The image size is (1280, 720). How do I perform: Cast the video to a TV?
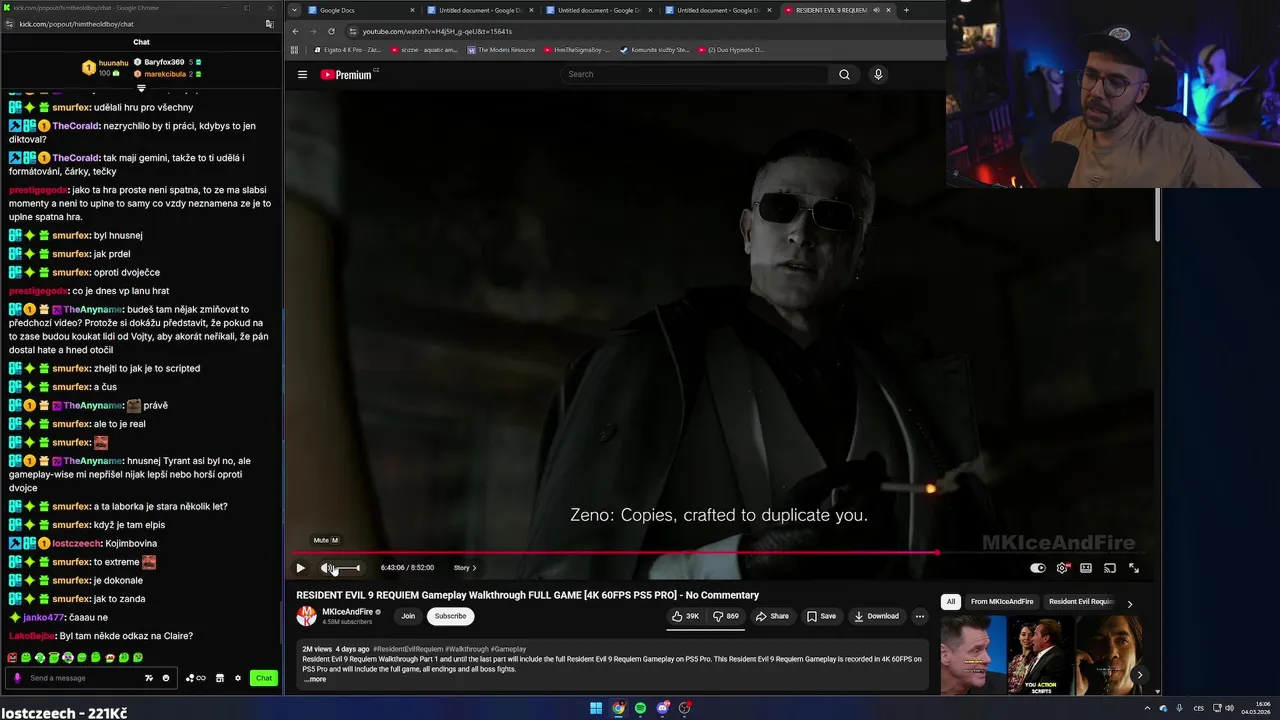(x=1110, y=568)
